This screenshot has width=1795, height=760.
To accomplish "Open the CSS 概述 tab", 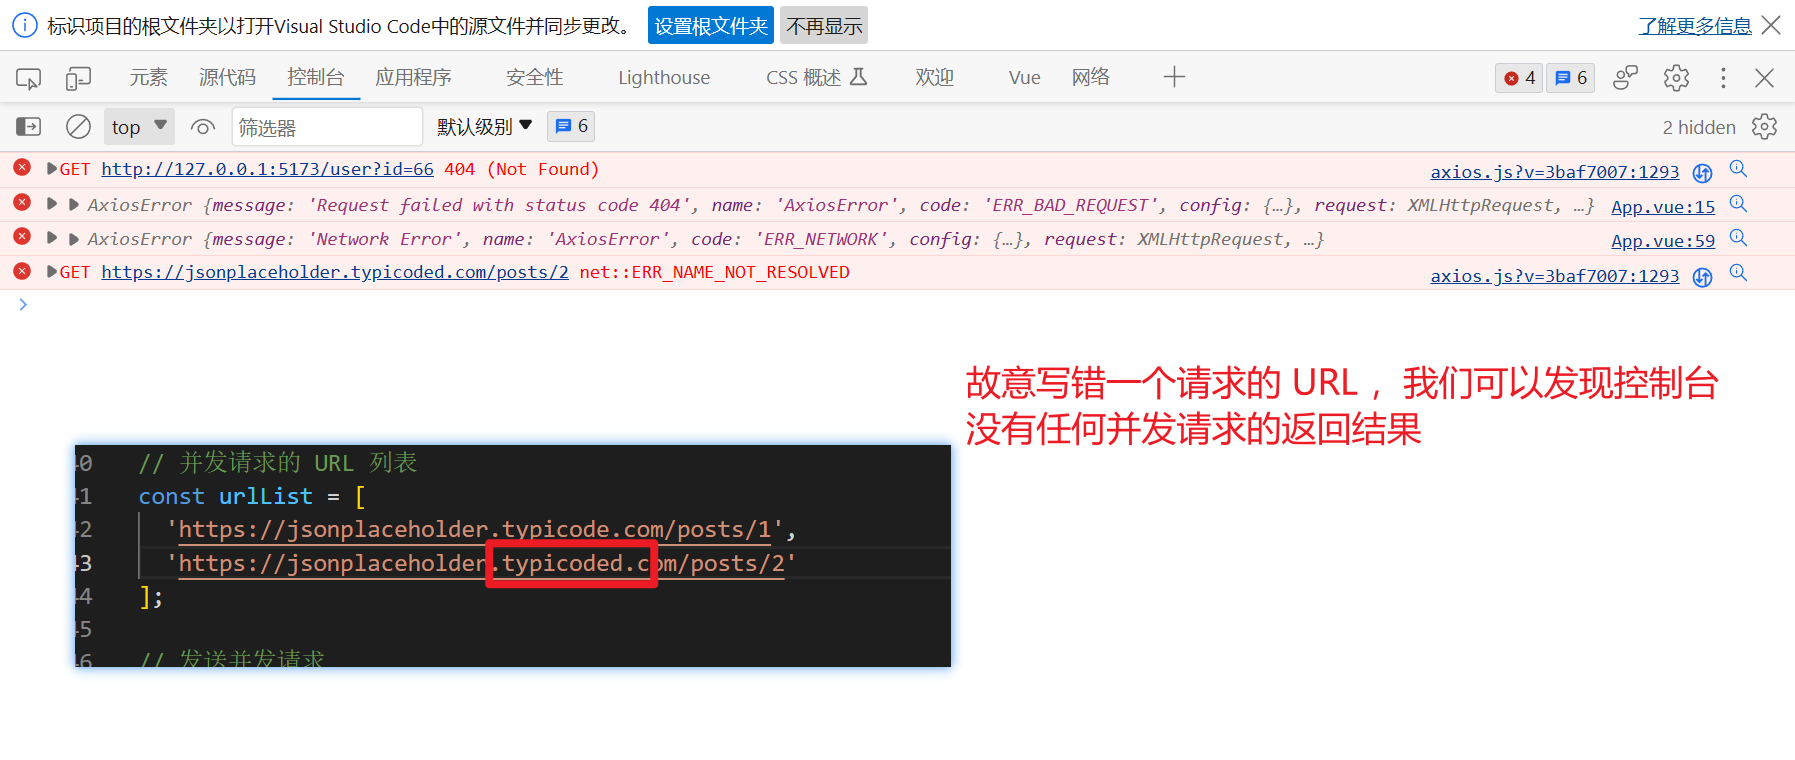I will click(817, 78).
